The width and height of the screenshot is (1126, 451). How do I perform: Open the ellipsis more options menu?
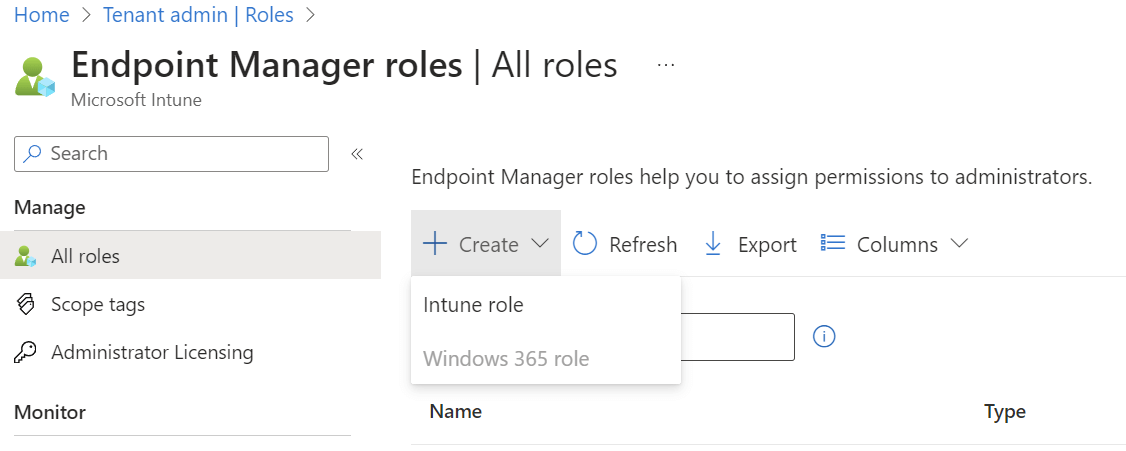[x=666, y=66]
